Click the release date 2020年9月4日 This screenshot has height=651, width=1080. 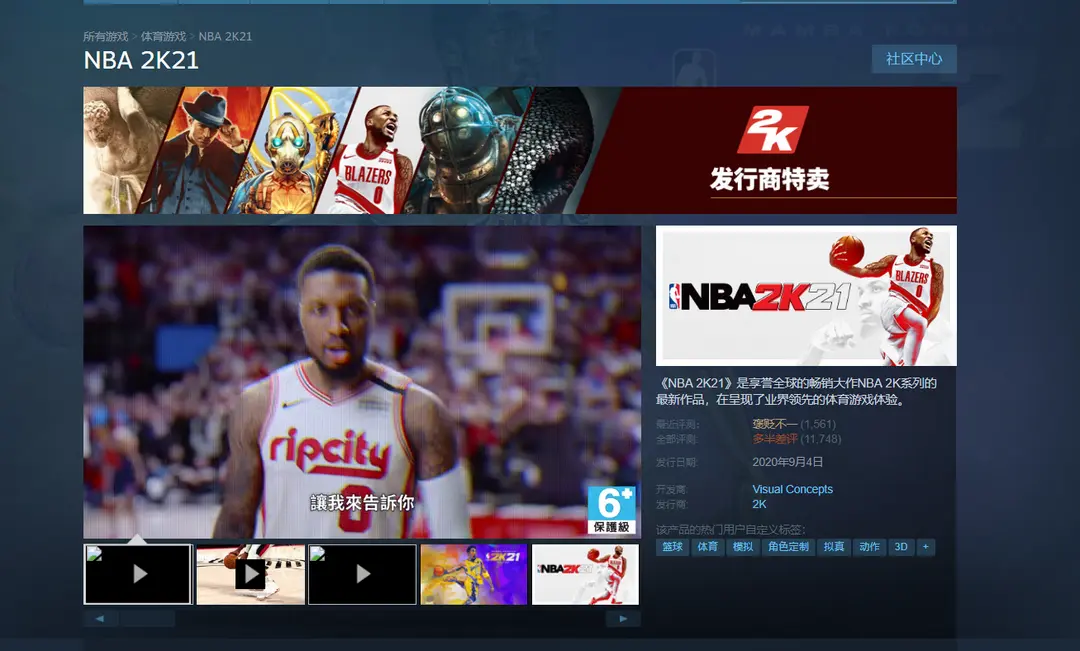tap(787, 462)
